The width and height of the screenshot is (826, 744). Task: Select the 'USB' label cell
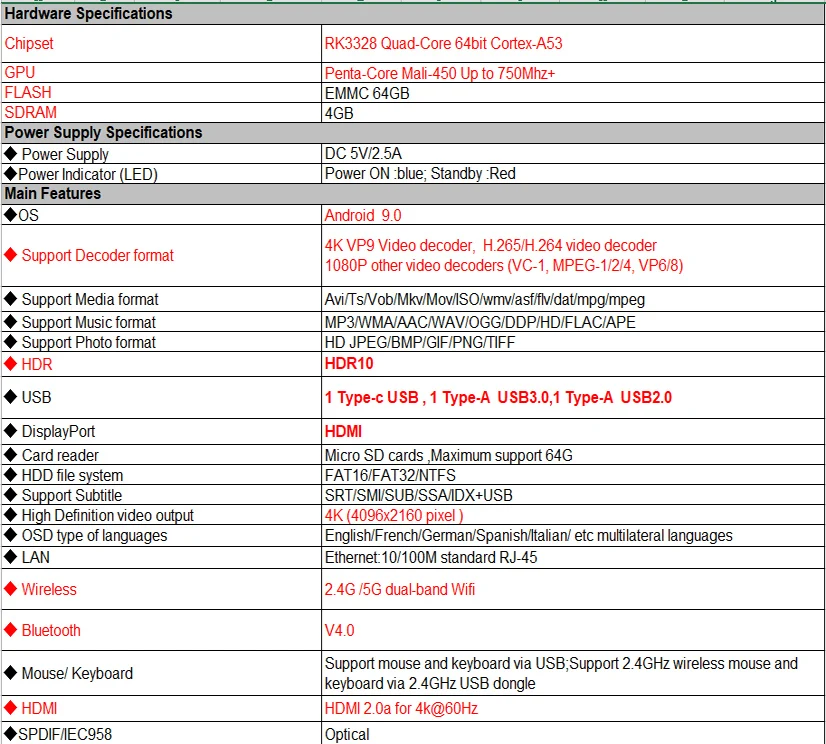click(x=161, y=397)
